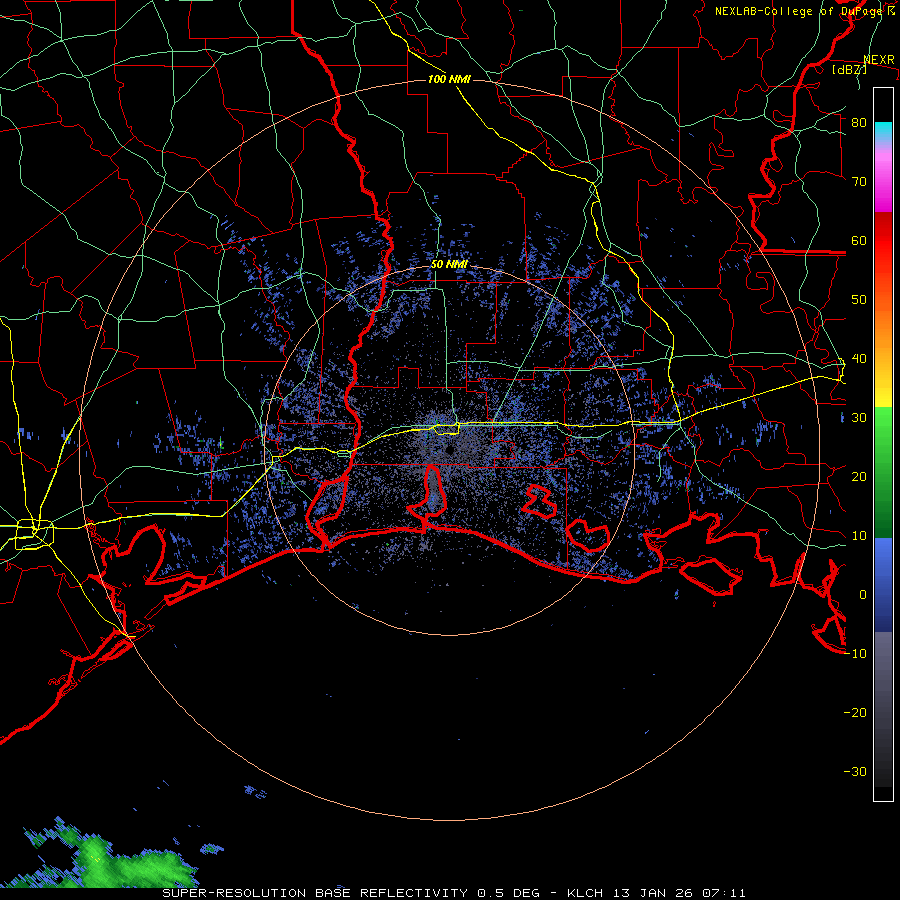Click the -10 value on the dBZ scale
The image size is (900, 900).
point(855,653)
